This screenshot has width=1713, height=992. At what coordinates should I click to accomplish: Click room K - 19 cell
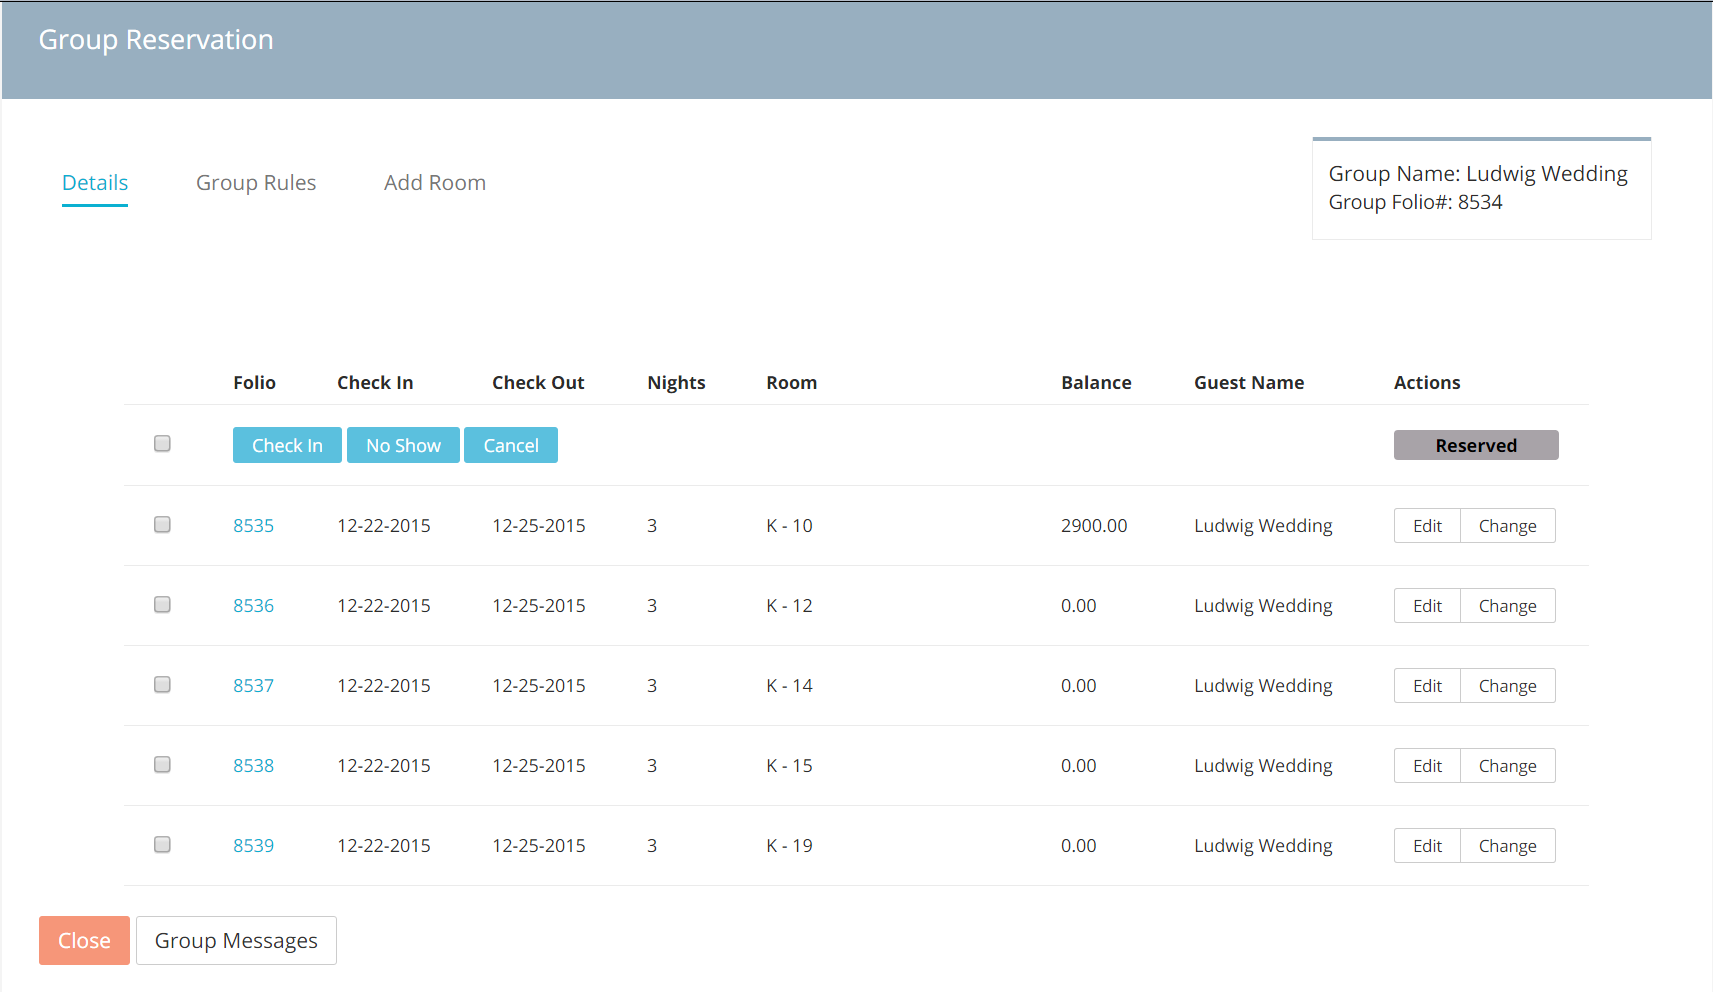coord(789,846)
